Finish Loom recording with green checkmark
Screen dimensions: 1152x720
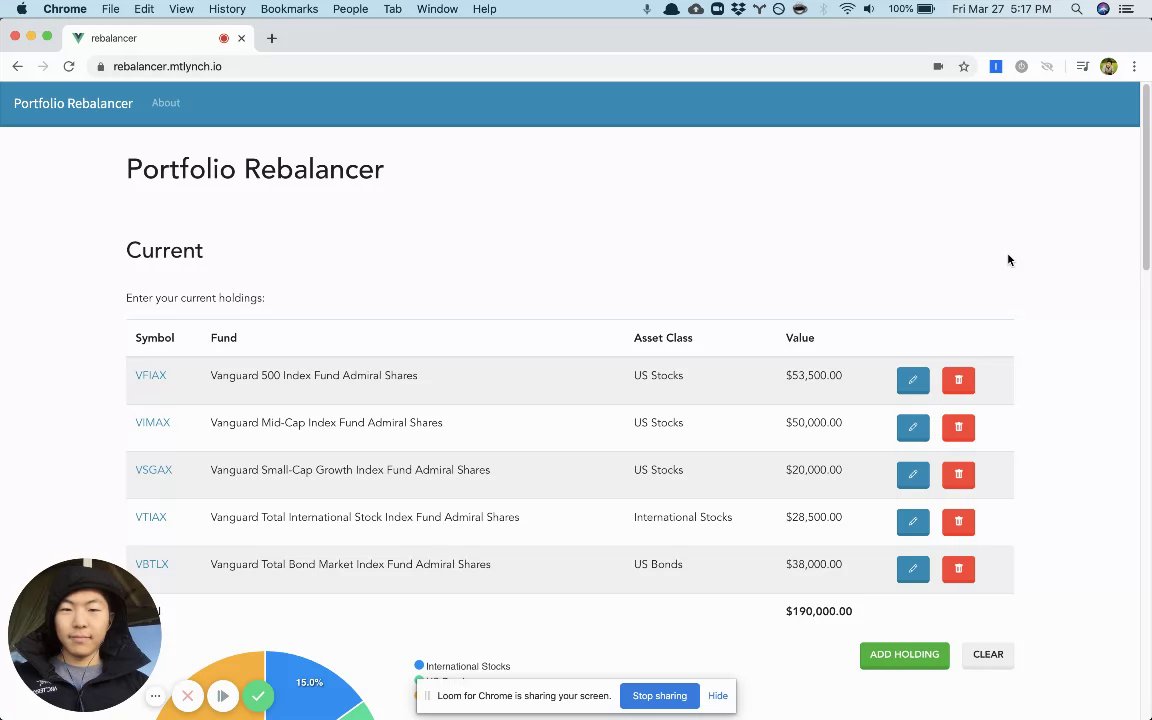point(258,696)
